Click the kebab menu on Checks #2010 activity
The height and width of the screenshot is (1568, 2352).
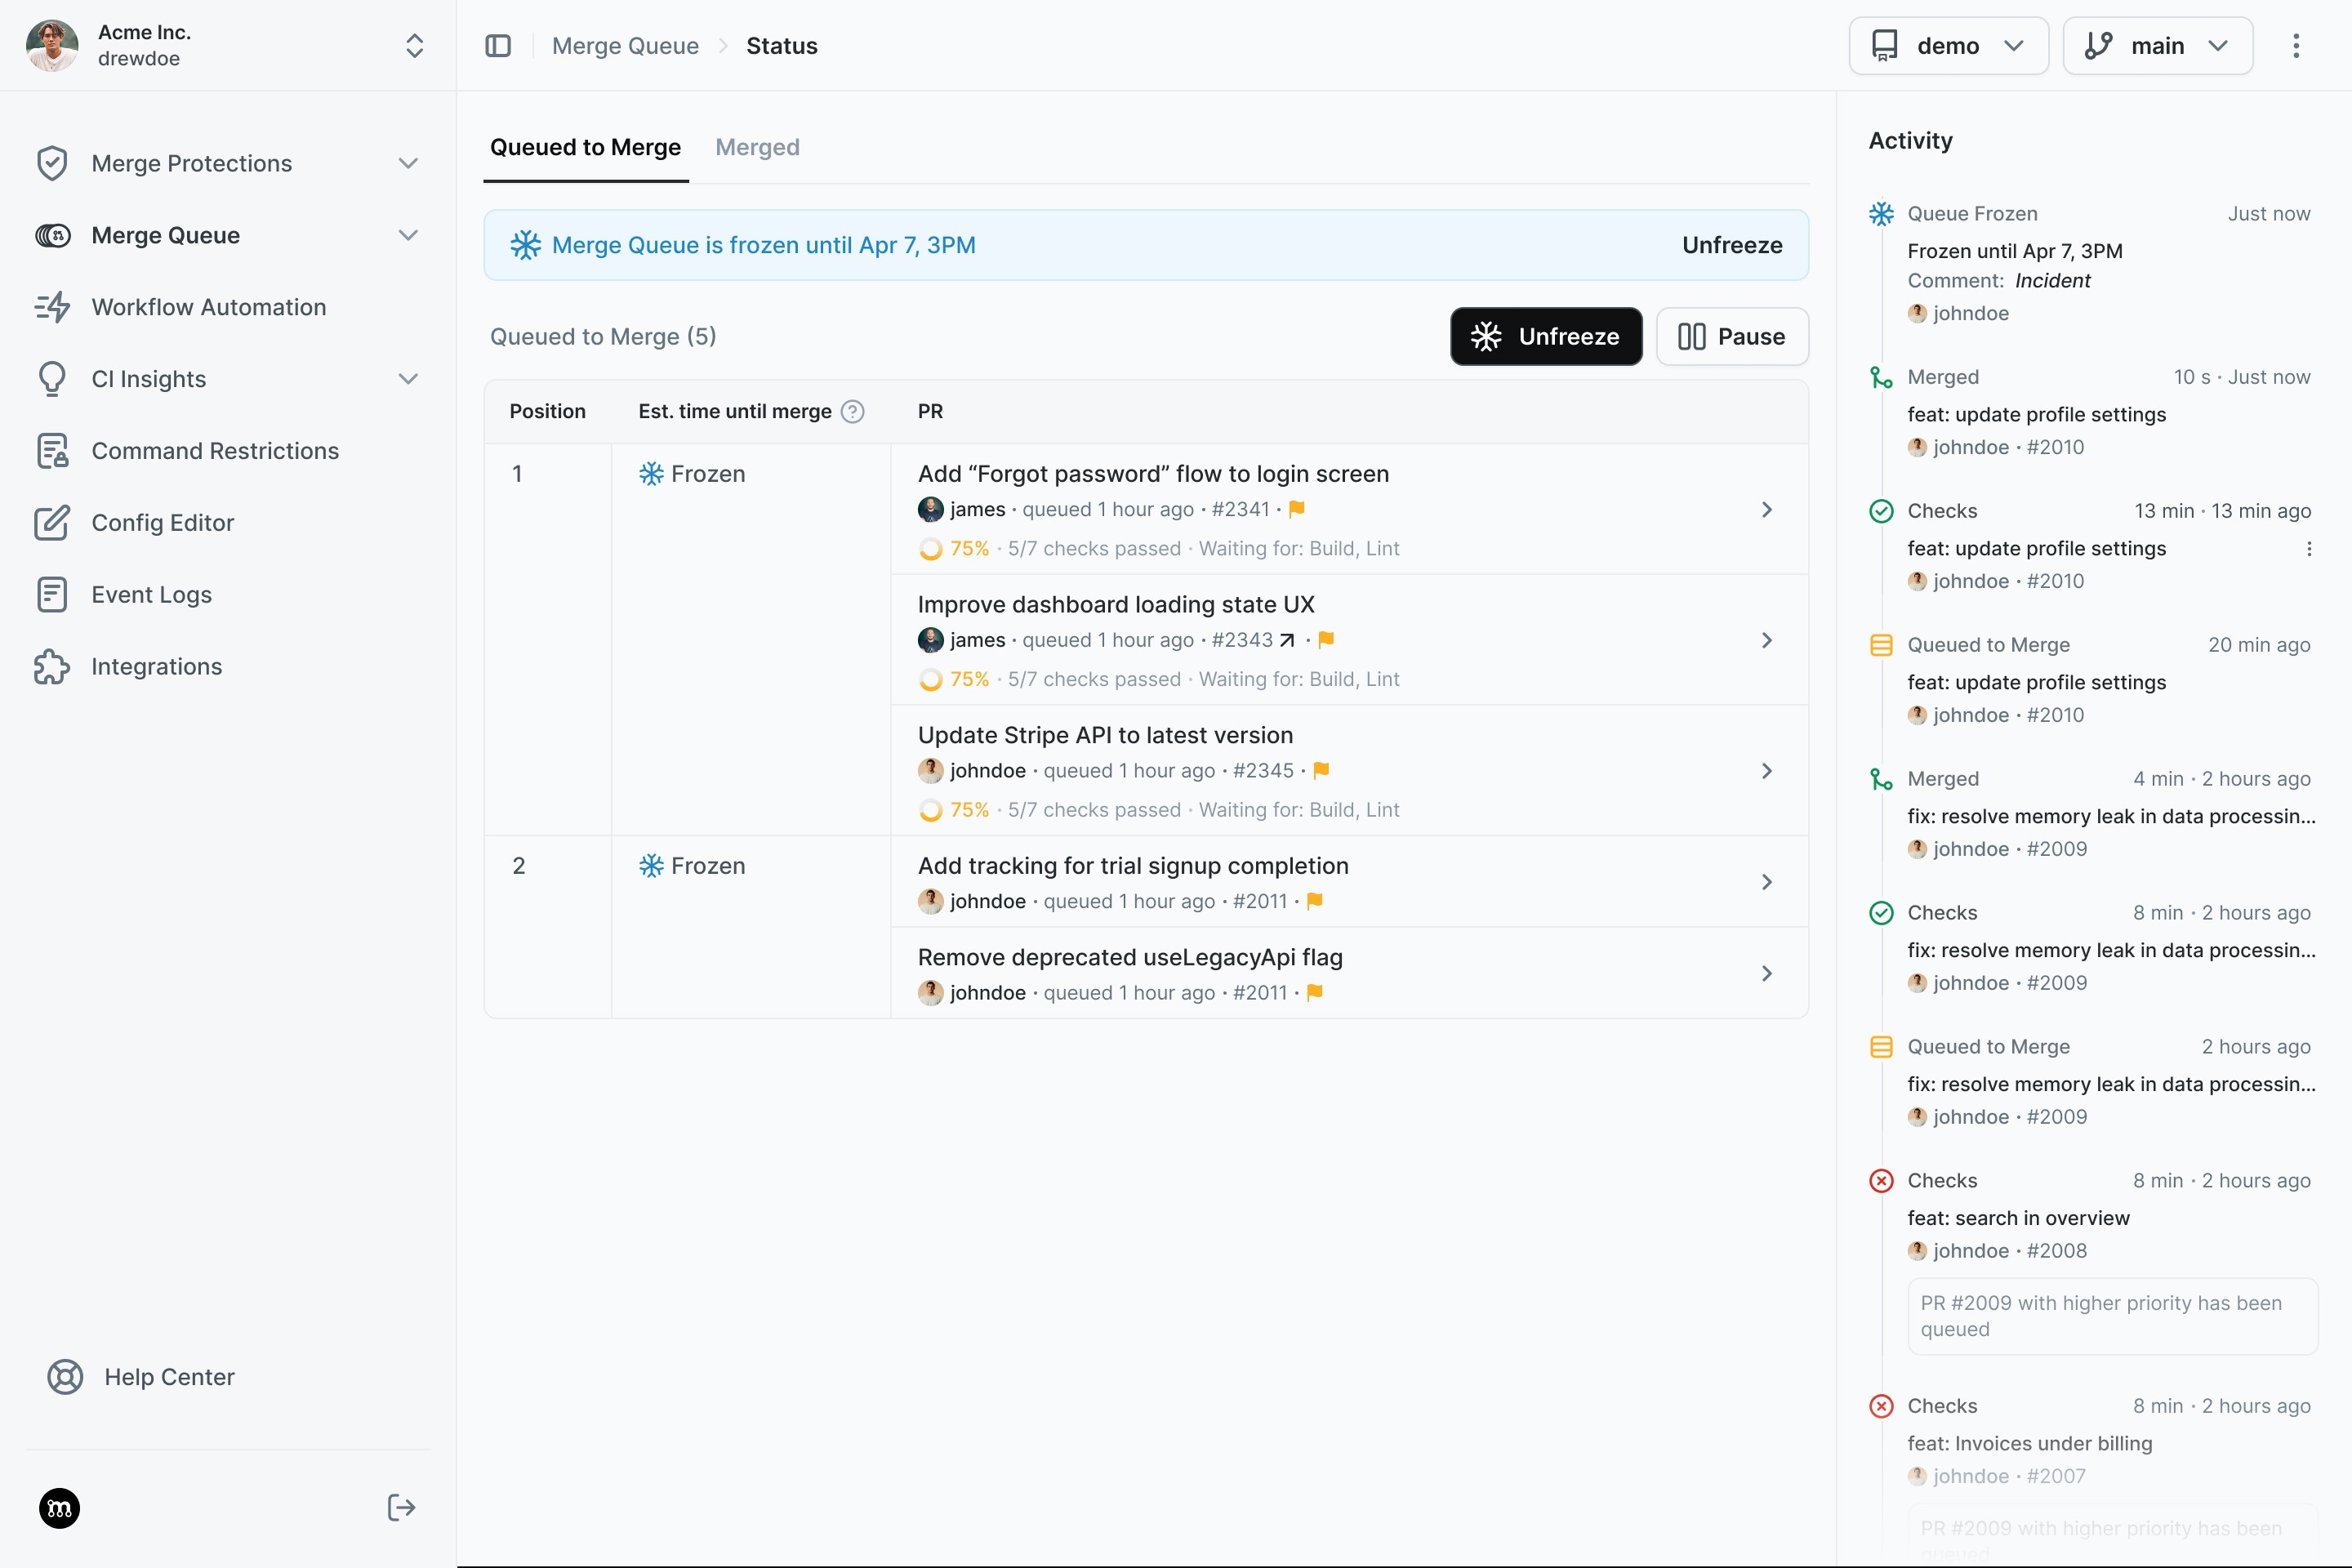point(2309,549)
